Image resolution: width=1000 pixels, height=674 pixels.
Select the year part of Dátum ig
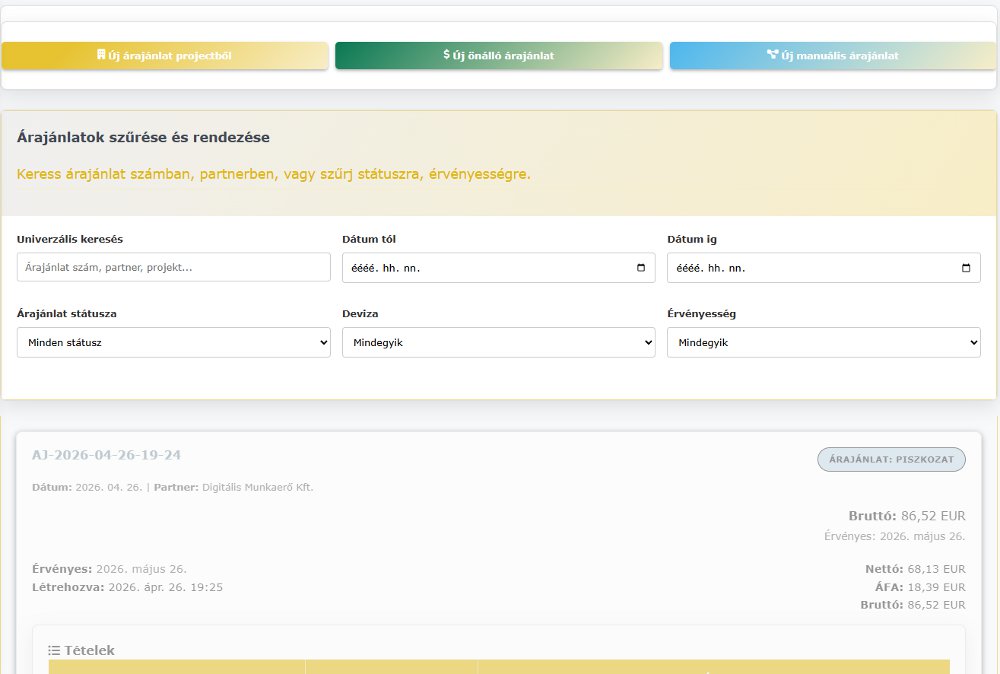(x=688, y=268)
